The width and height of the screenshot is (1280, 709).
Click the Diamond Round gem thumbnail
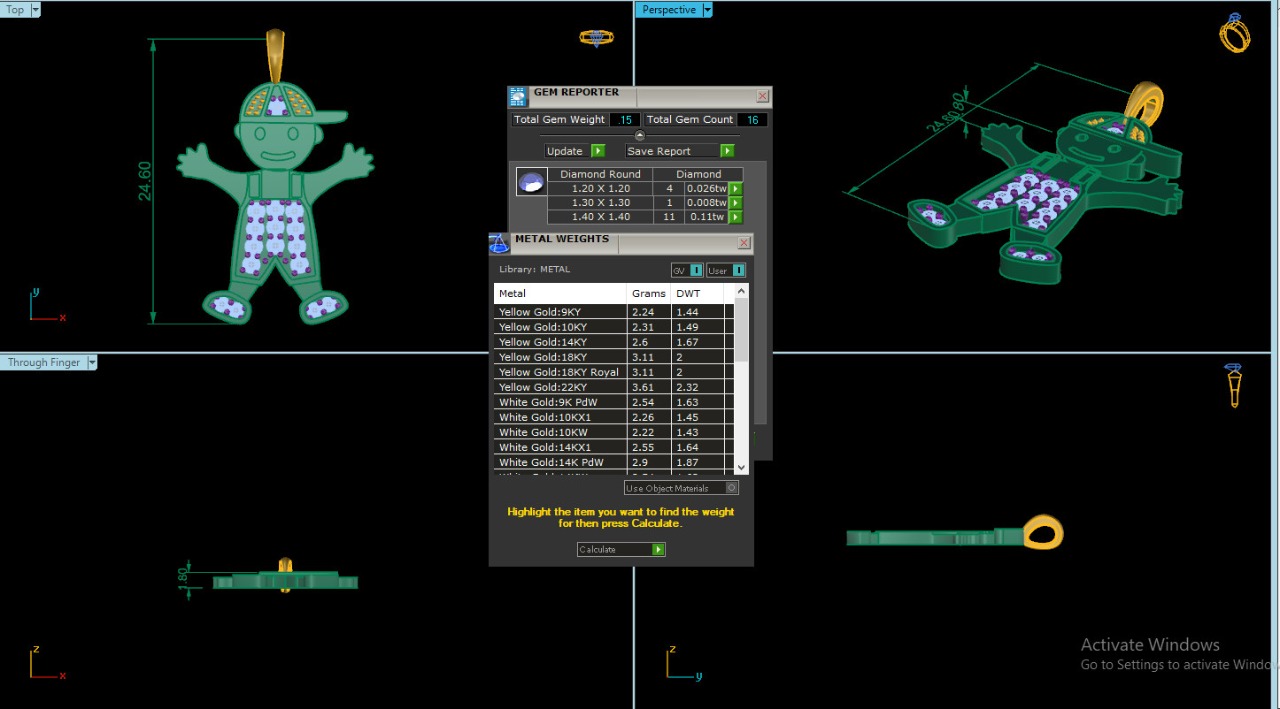[531, 182]
